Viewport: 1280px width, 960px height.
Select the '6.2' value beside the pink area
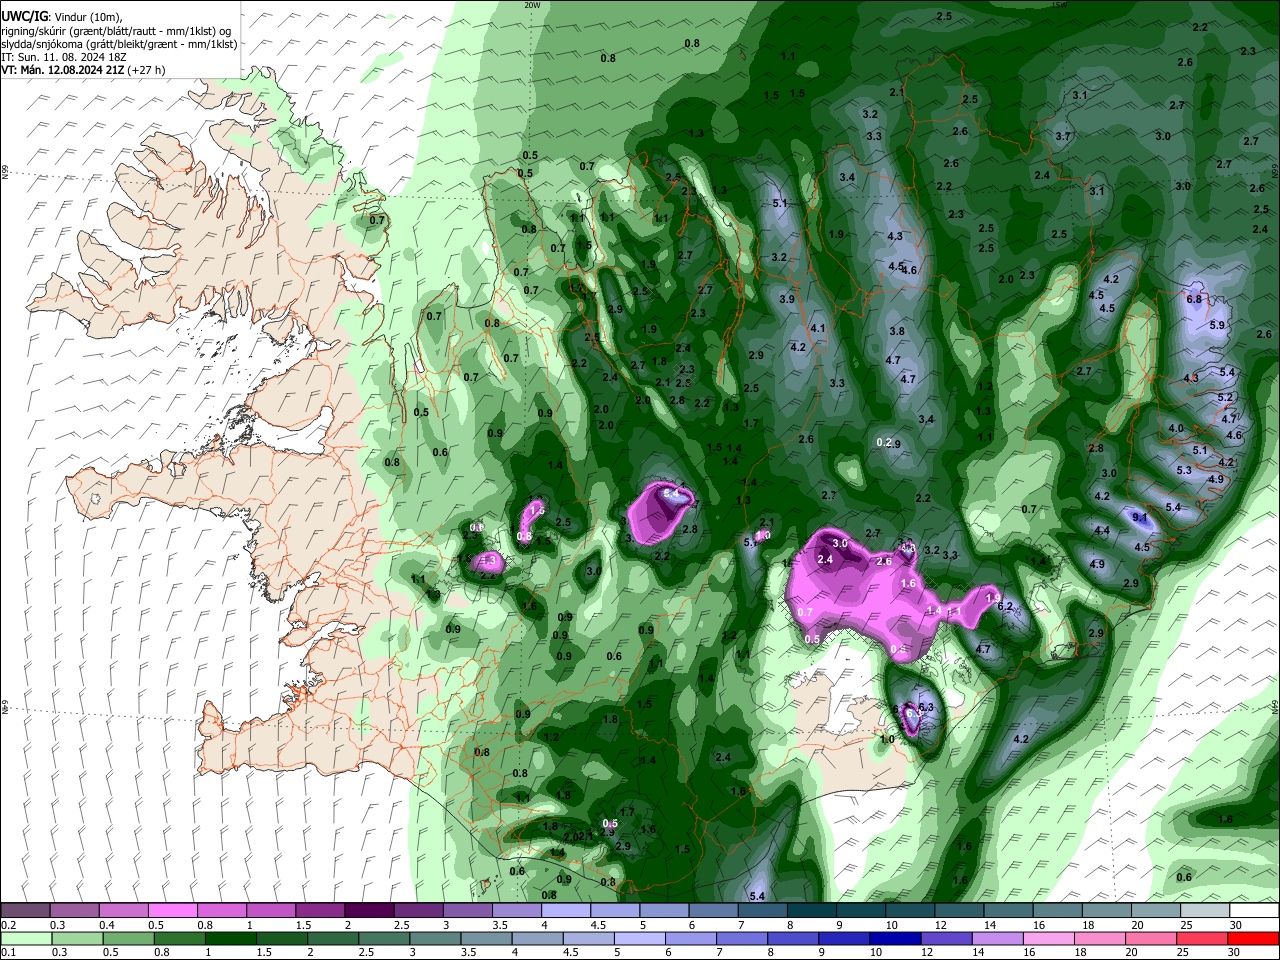(1005, 607)
